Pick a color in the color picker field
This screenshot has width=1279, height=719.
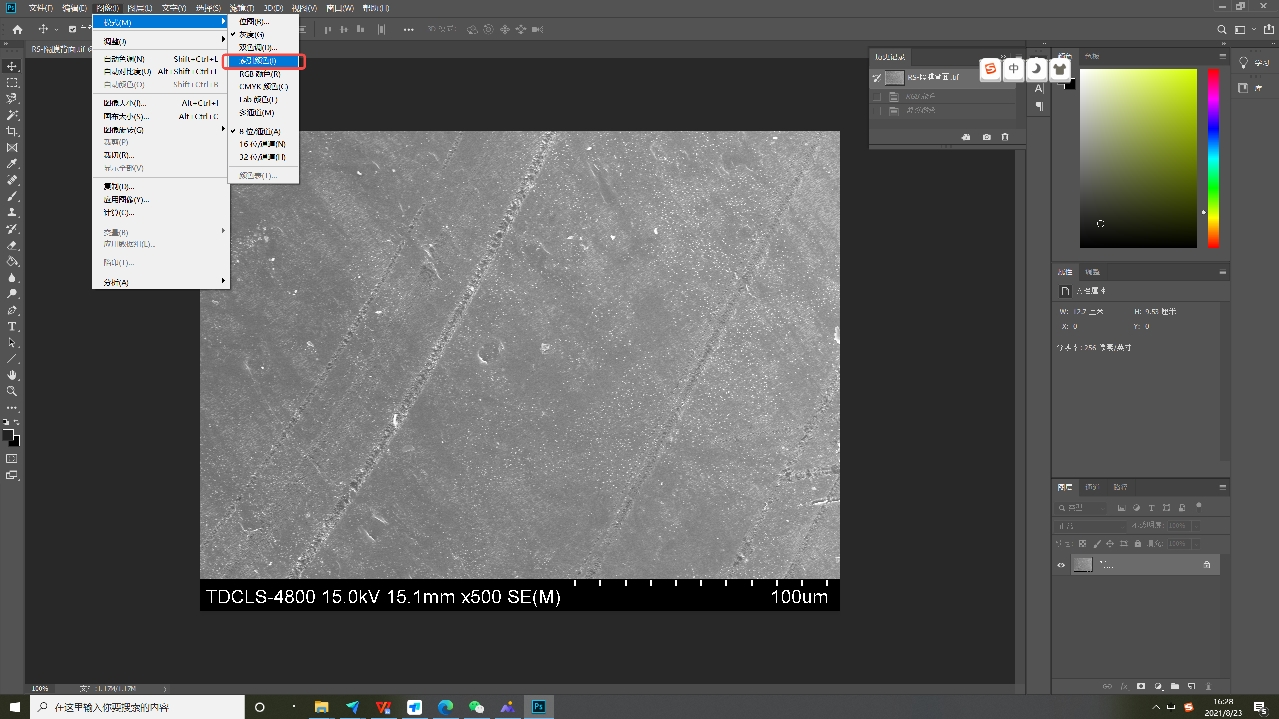tap(1138, 158)
